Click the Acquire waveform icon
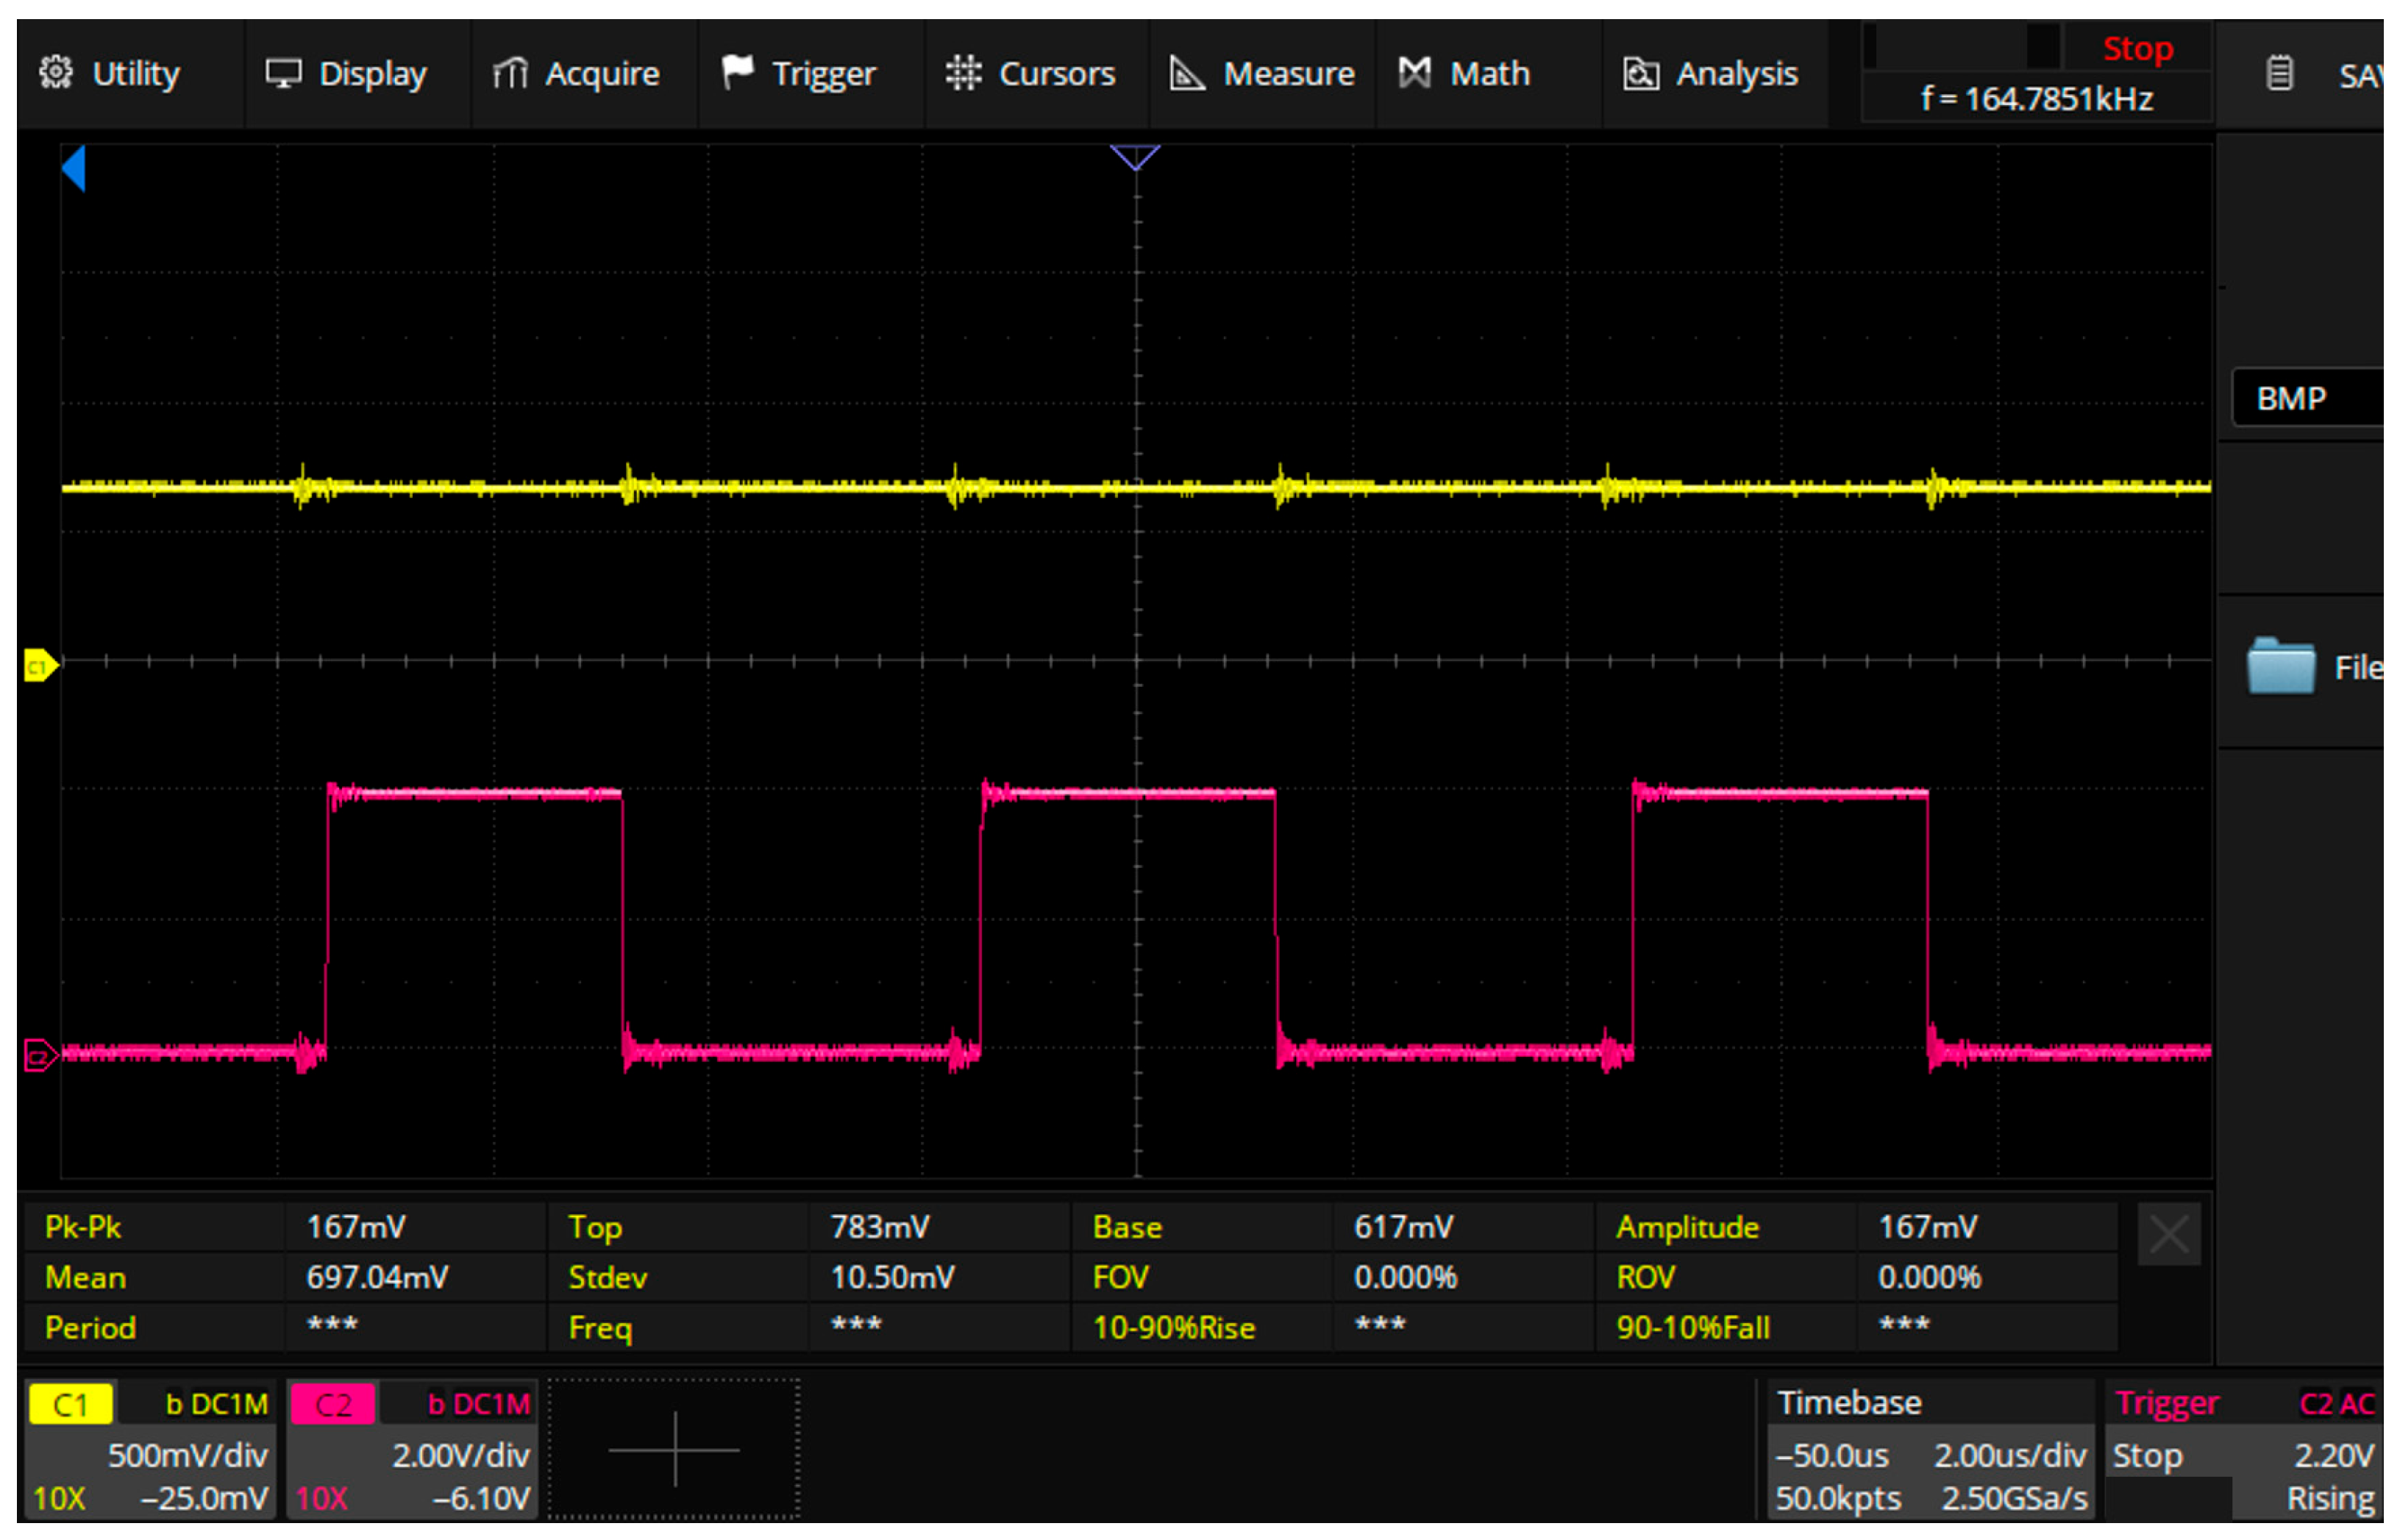Image resolution: width=2400 pixels, height=1540 pixels. click(510, 73)
